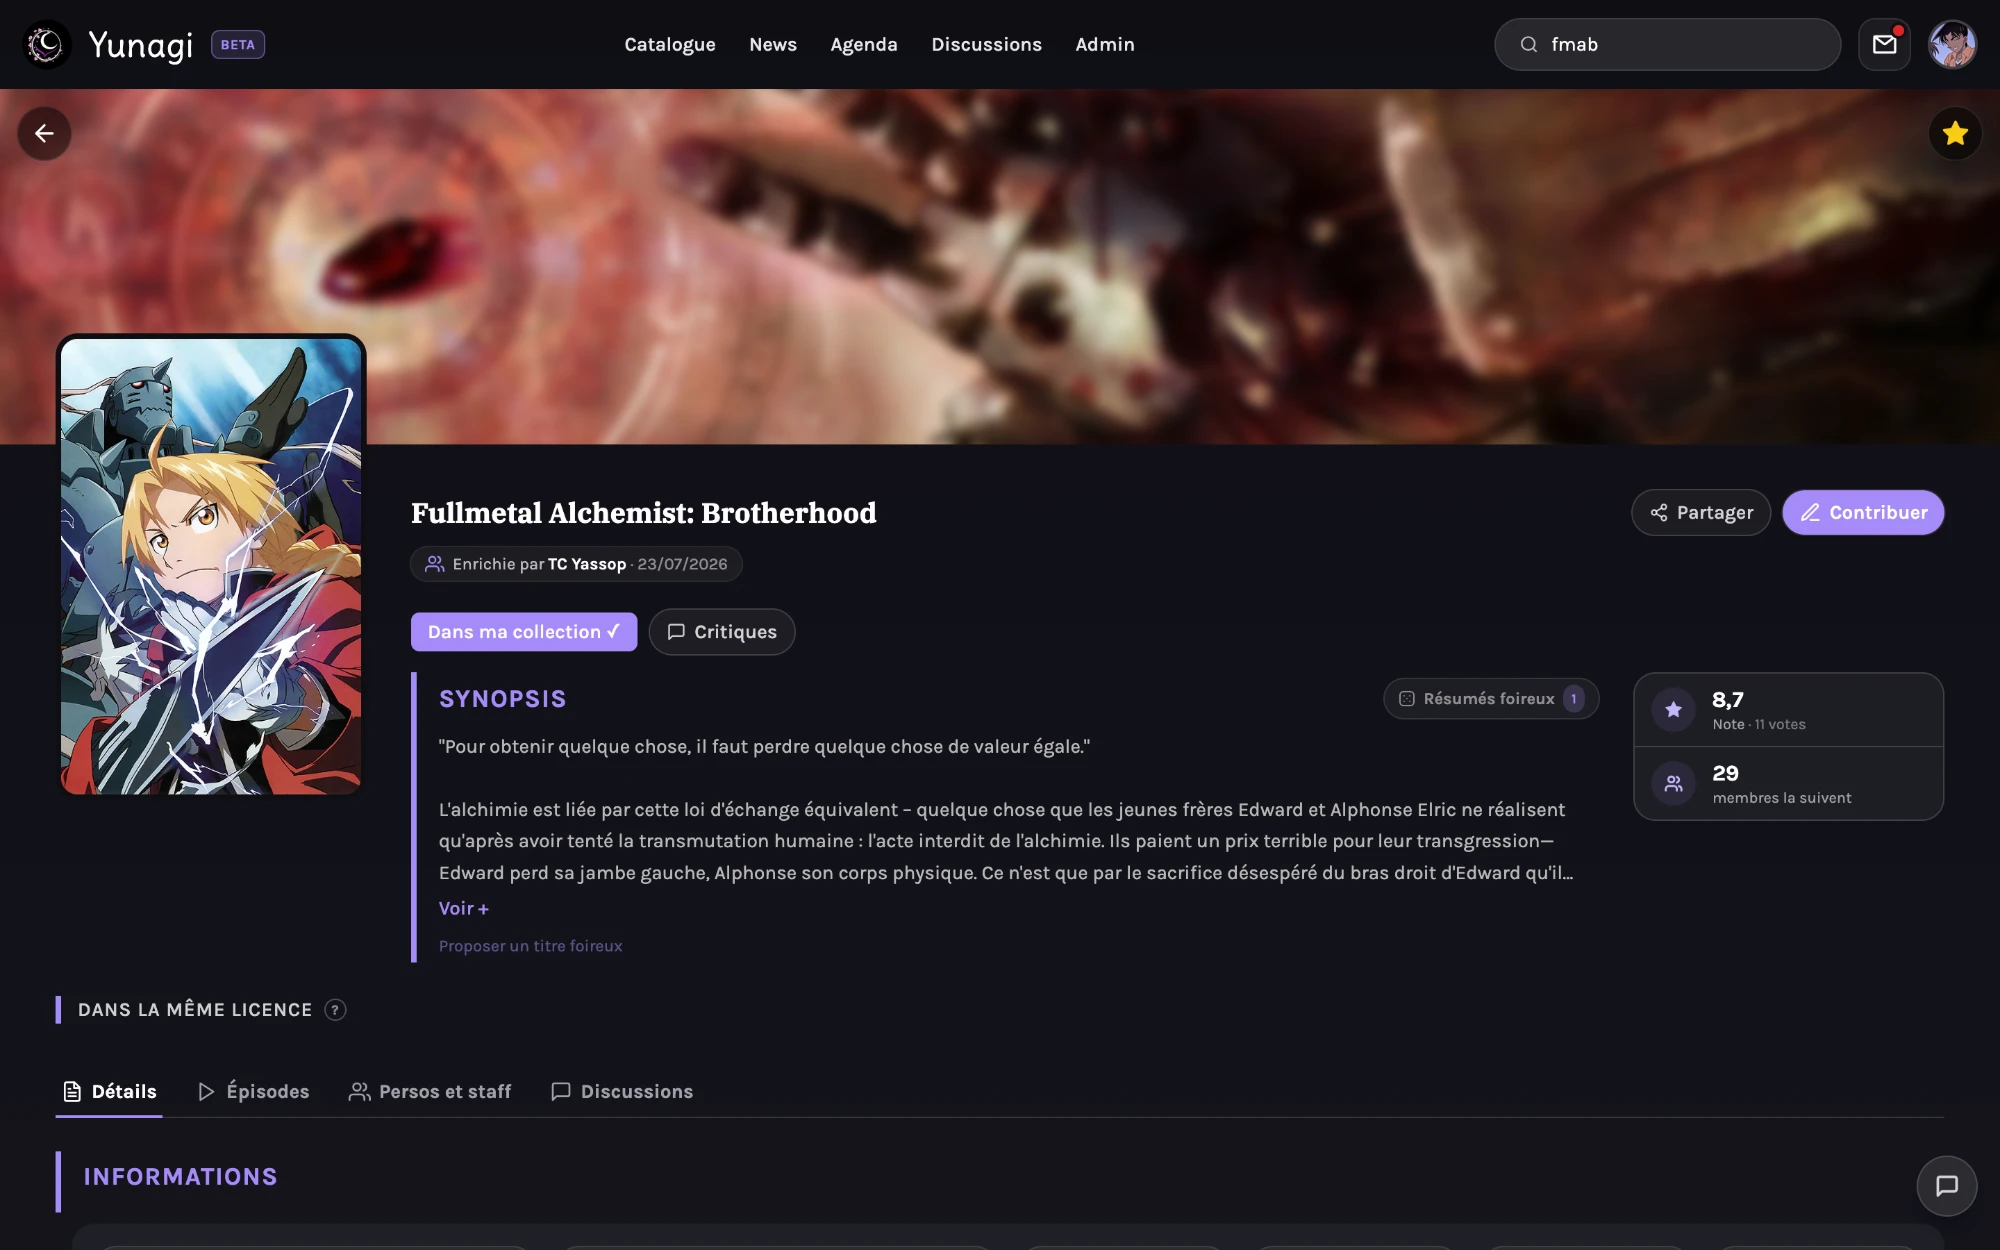Viewport: 2000px width, 1250px height.
Task: Open the Critiques button
Action: pyautogui.click(x=722, y=631)
